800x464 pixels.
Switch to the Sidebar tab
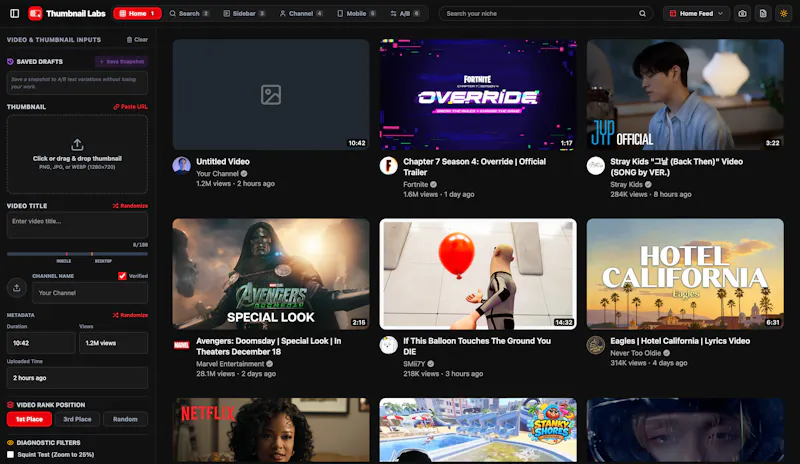(244, 13)
